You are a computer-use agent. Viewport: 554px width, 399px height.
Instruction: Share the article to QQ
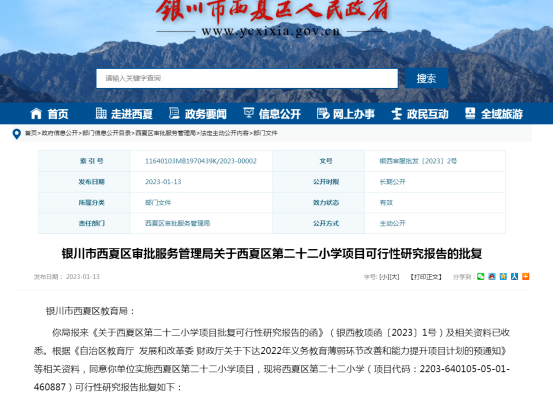(x=492, y=276)
